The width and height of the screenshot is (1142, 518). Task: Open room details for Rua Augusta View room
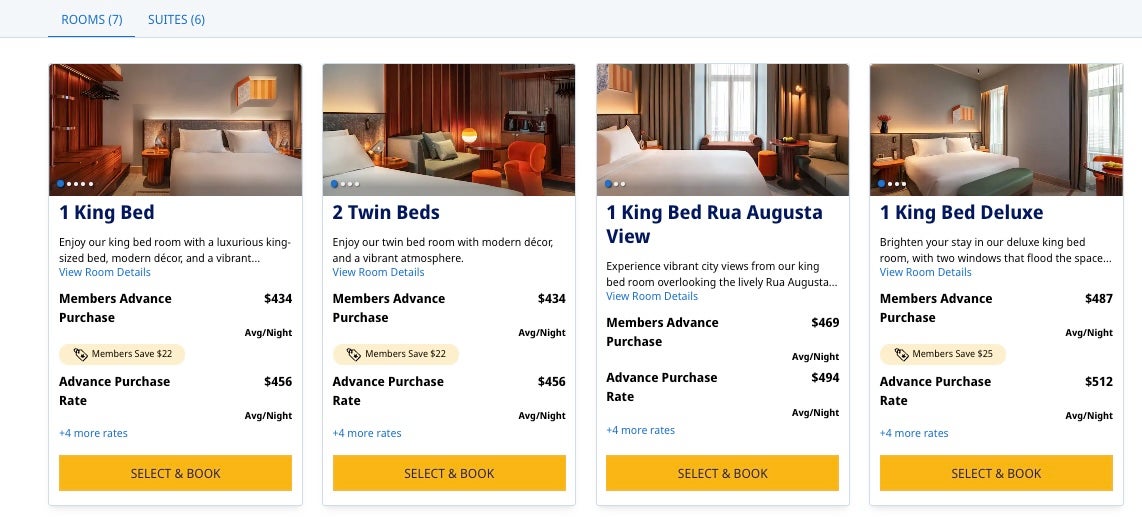tap(652, 296)
